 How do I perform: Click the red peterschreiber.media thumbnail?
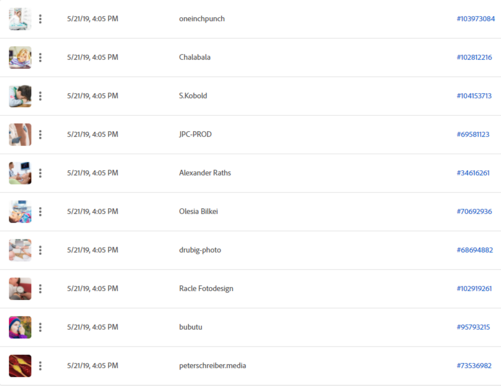(20, 366)
